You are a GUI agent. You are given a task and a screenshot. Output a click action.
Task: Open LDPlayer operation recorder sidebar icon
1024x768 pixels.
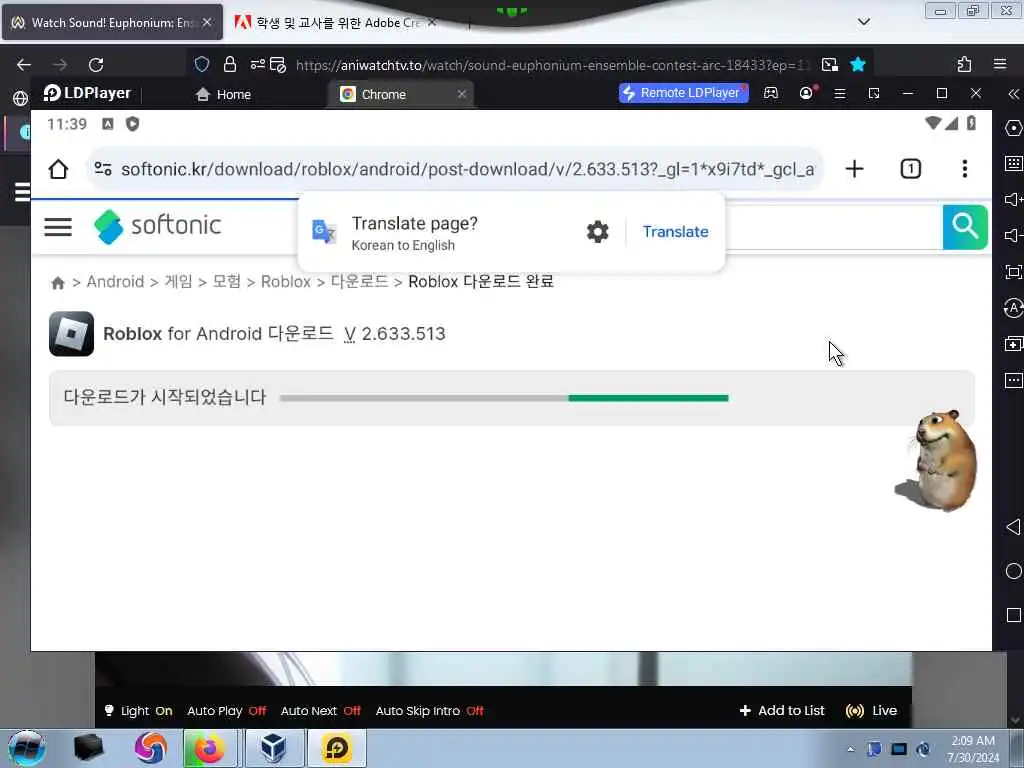click(1013, 308)
